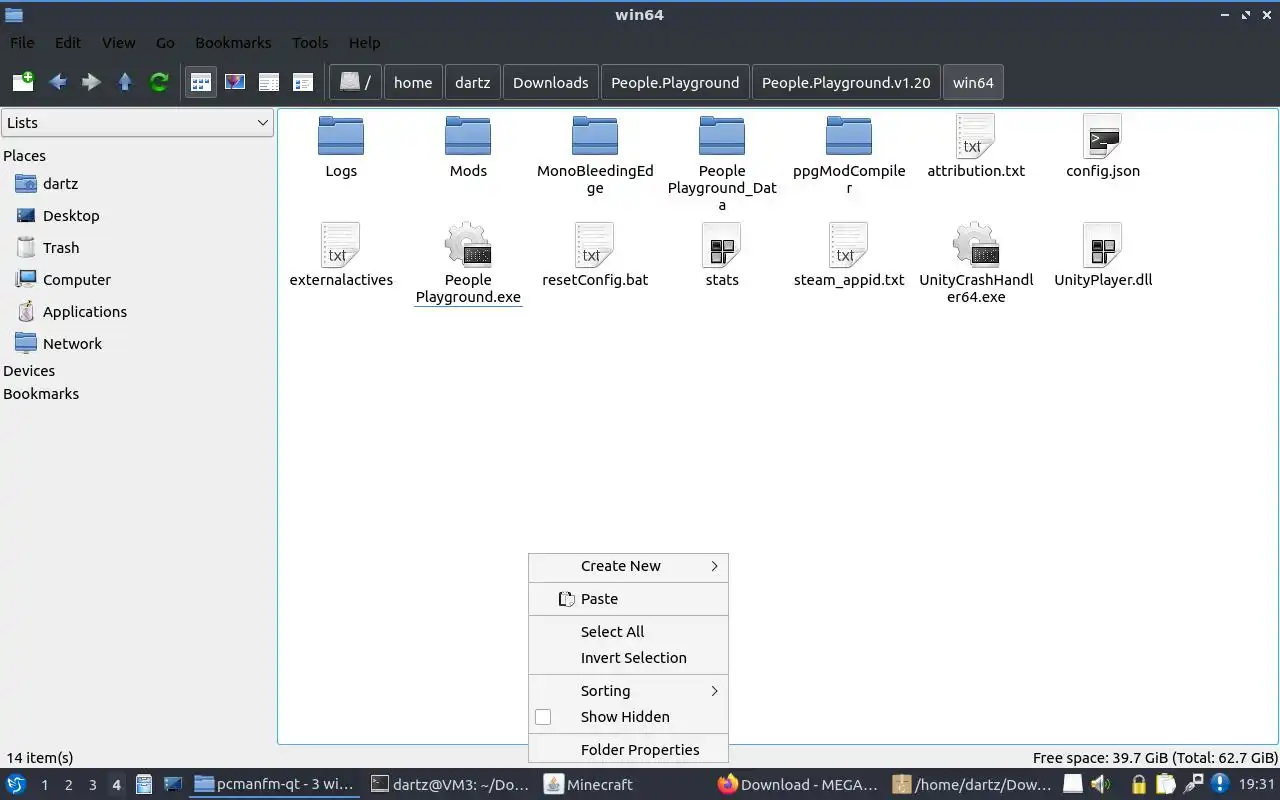The height and width of the screenshot is (800, 1280).
Task: Select the ppgModCompiler folder
Action: coord(849,155)
